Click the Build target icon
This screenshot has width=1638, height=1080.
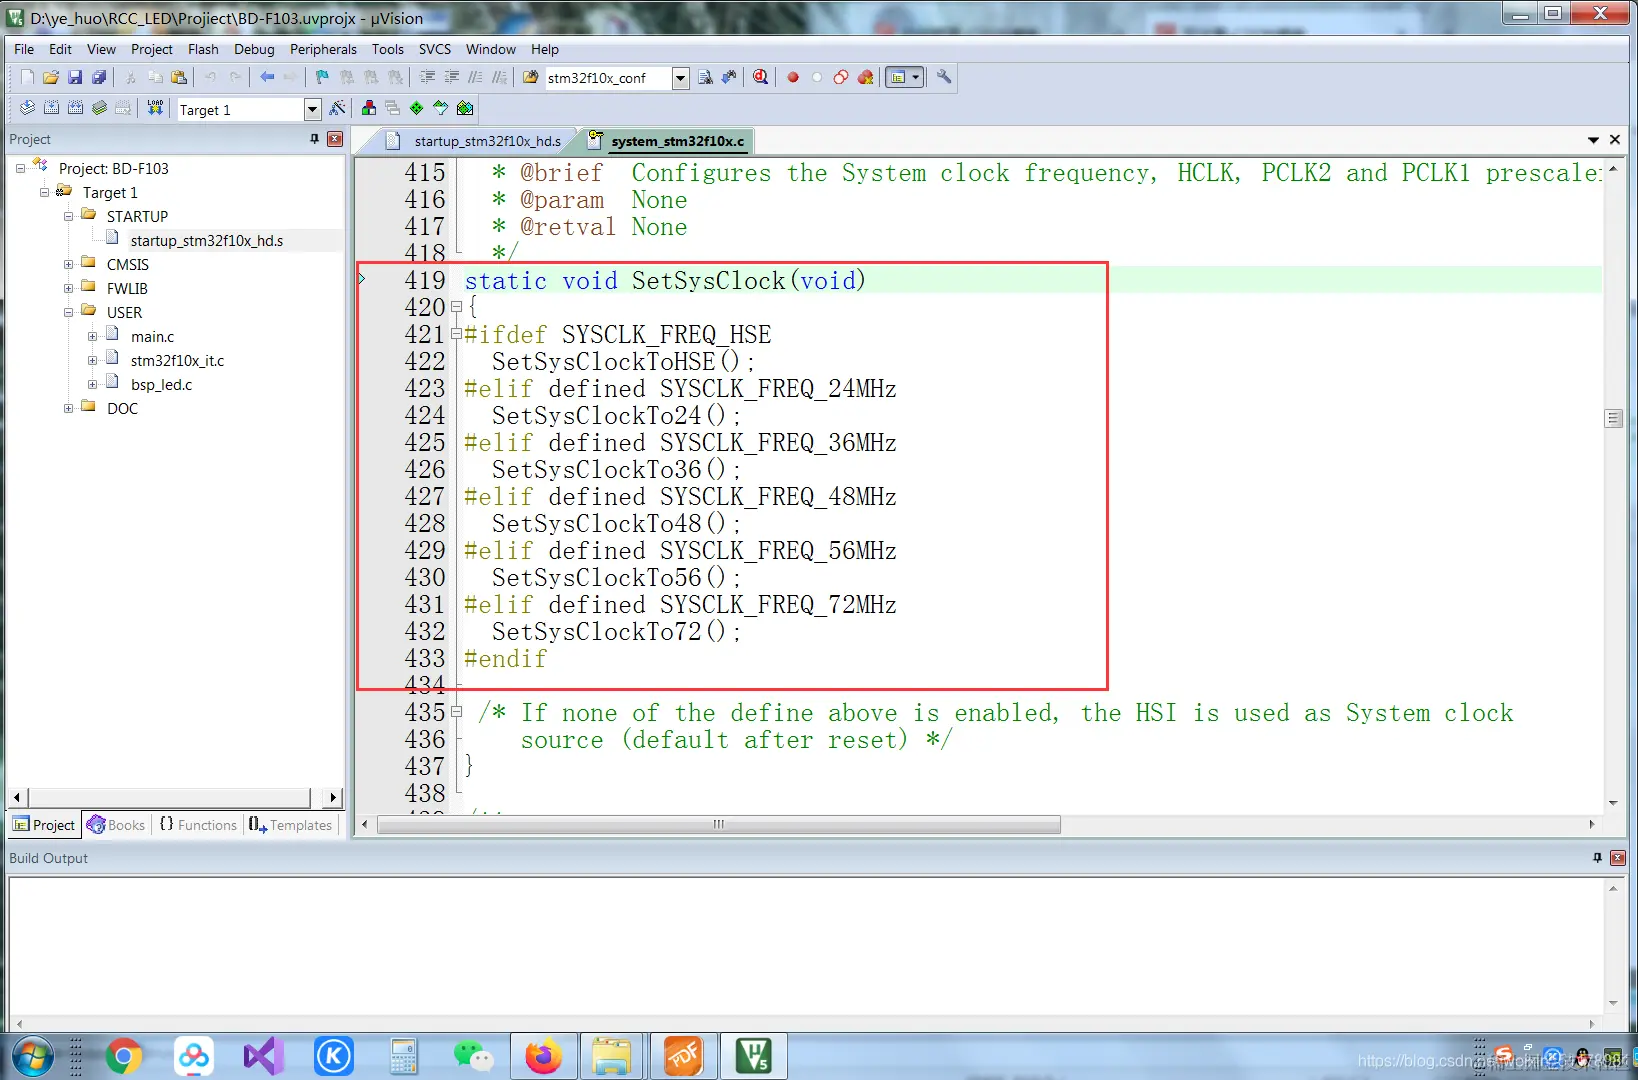(x=51, y=108)
